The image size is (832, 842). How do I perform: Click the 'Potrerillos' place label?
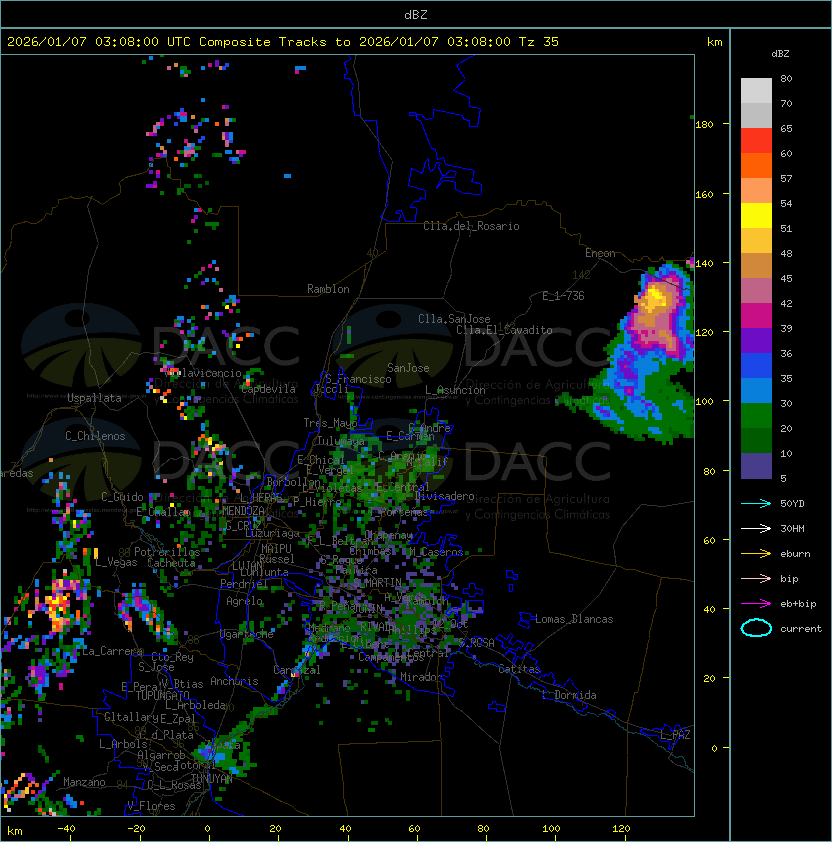coord(167,552)
